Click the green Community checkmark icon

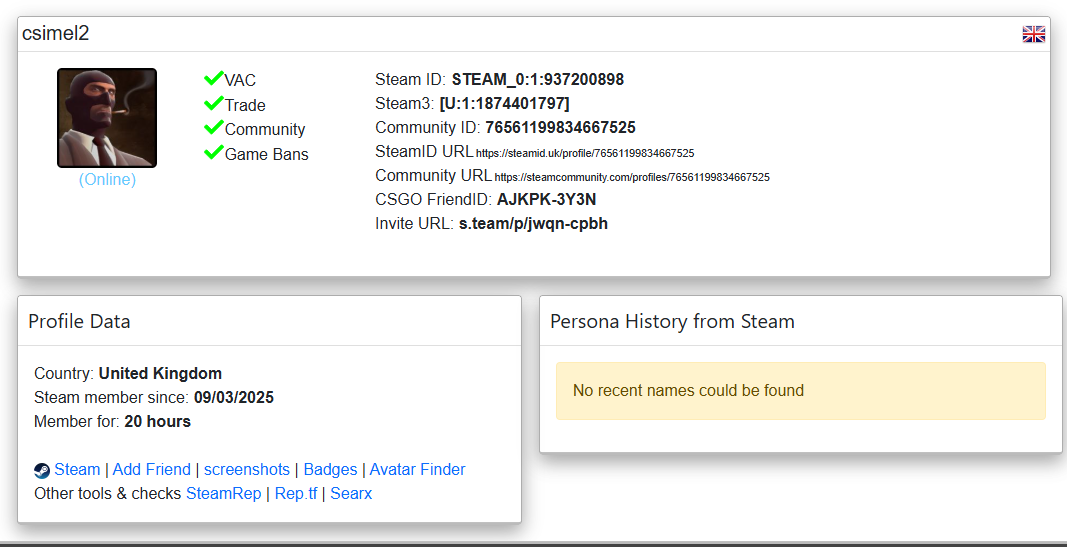[x=213, y=128]
